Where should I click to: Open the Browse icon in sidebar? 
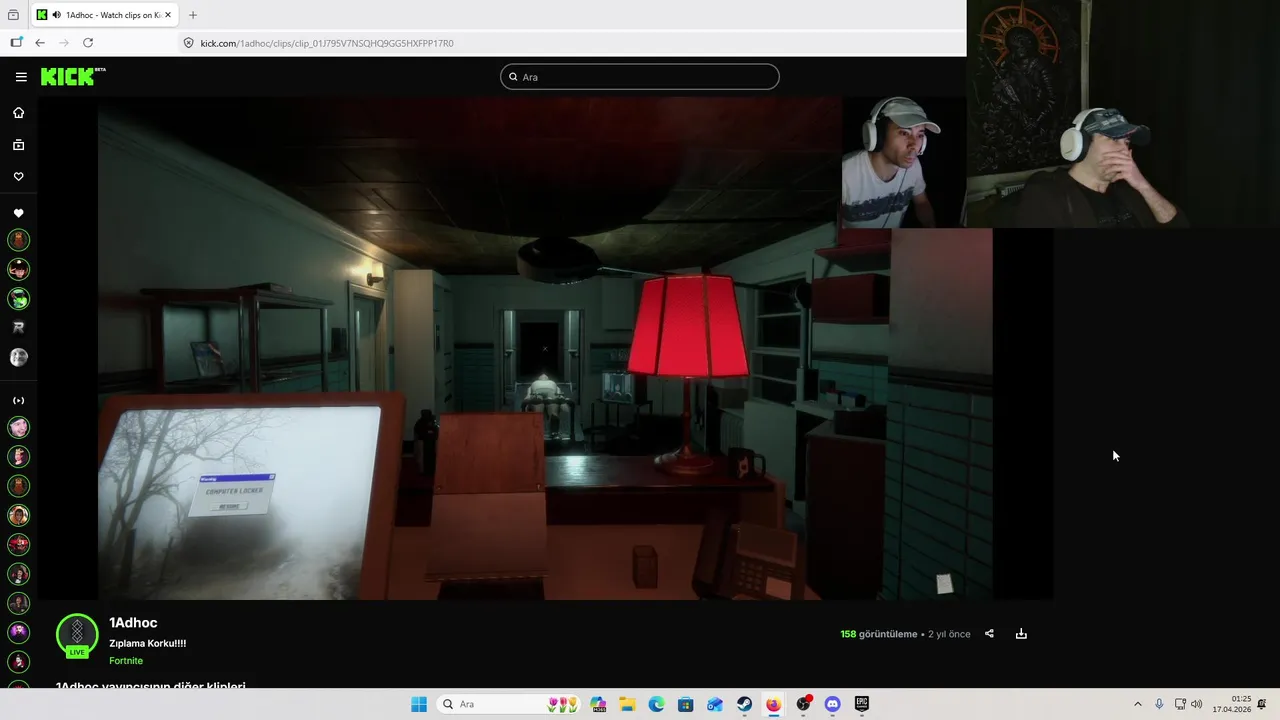pyautogui.click(x=18, y=145)
